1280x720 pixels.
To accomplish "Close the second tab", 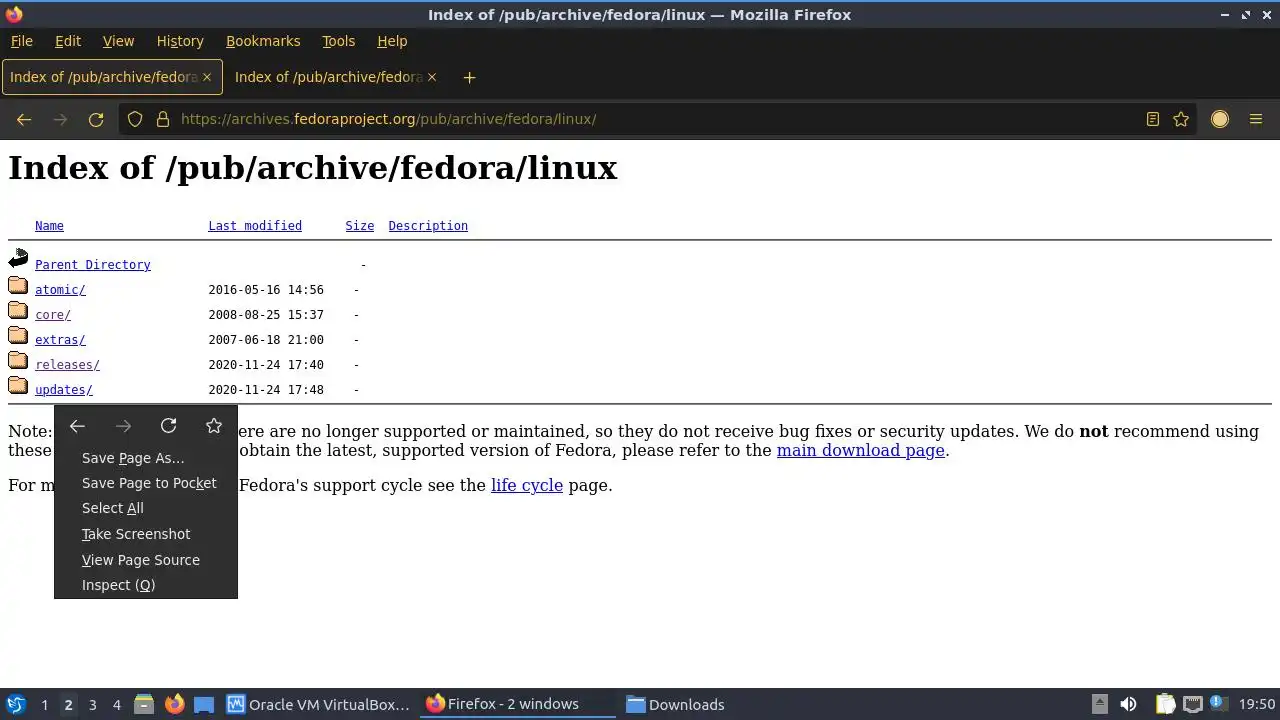I will pos(432,77).
